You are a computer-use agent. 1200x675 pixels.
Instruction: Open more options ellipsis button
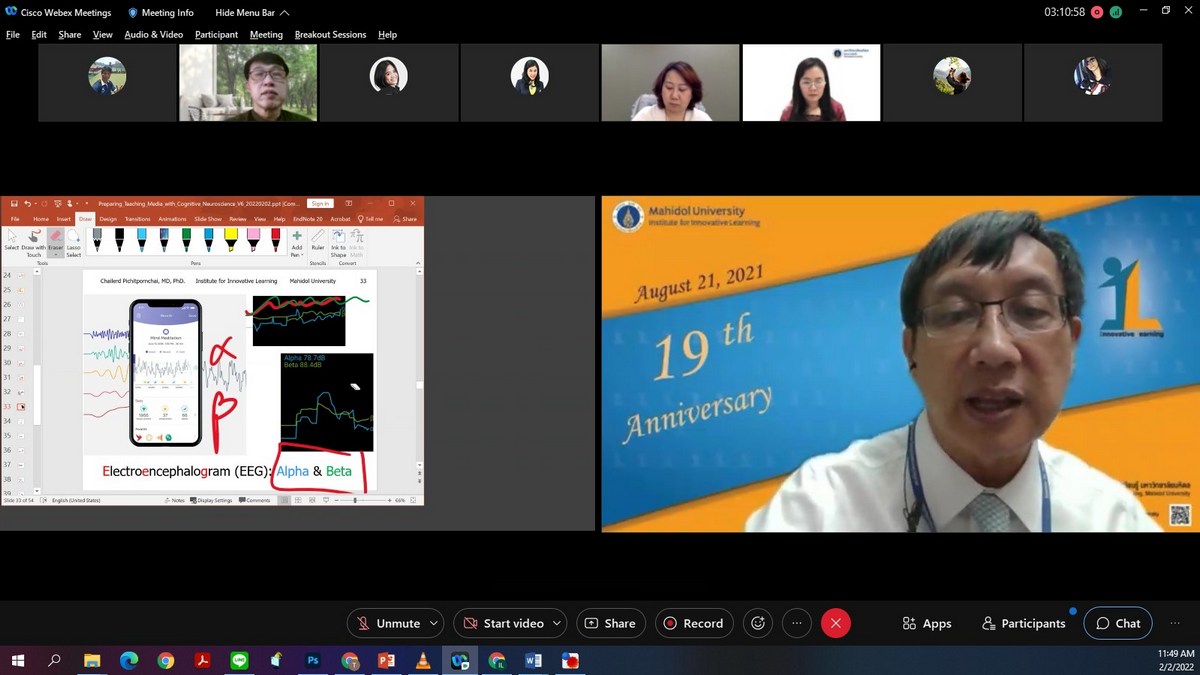[796, 623]
